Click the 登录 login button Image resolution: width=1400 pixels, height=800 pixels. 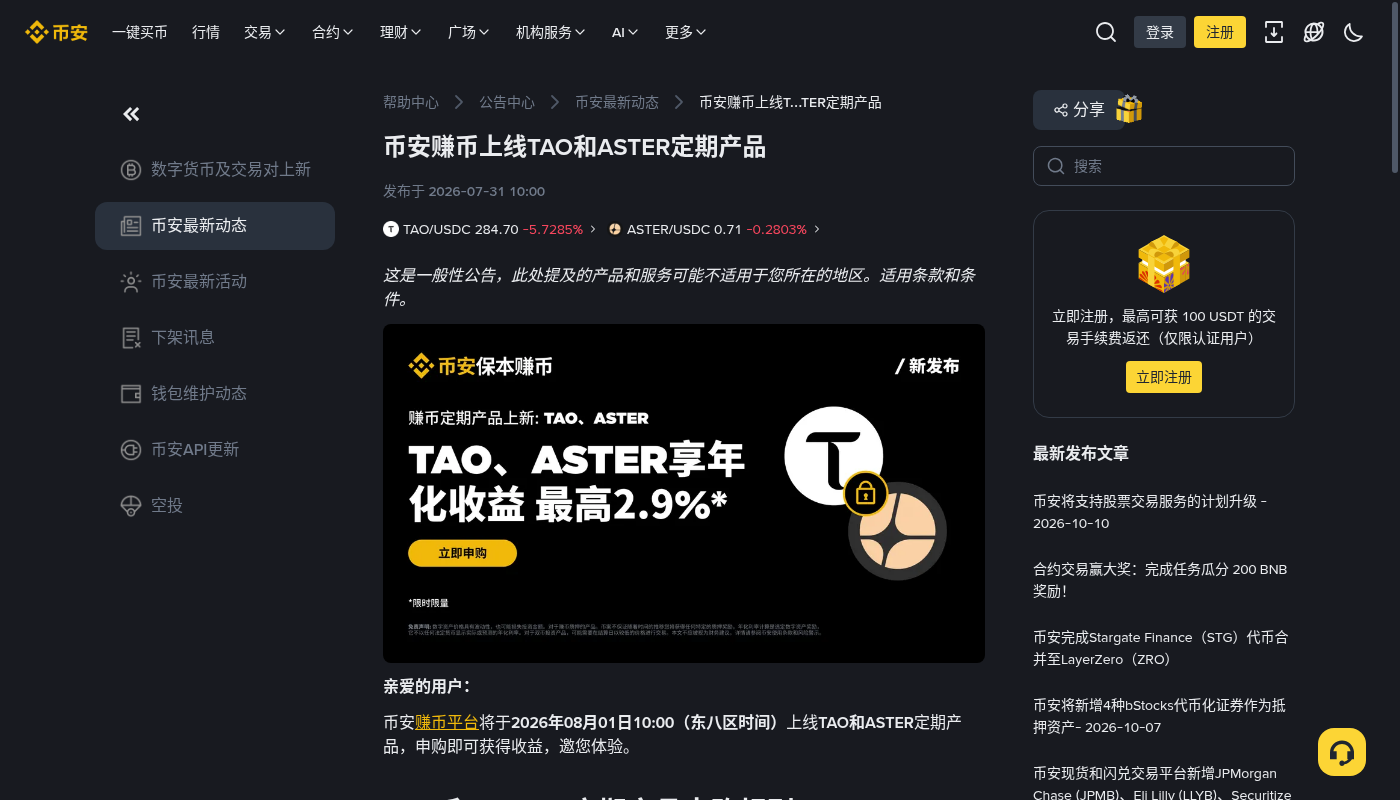pyautogui.click(x=1160, y=32)
